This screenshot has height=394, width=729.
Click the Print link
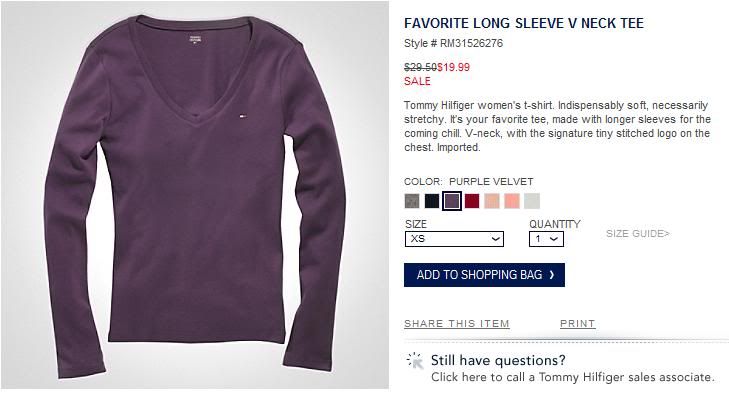click(x=577, y=324)
